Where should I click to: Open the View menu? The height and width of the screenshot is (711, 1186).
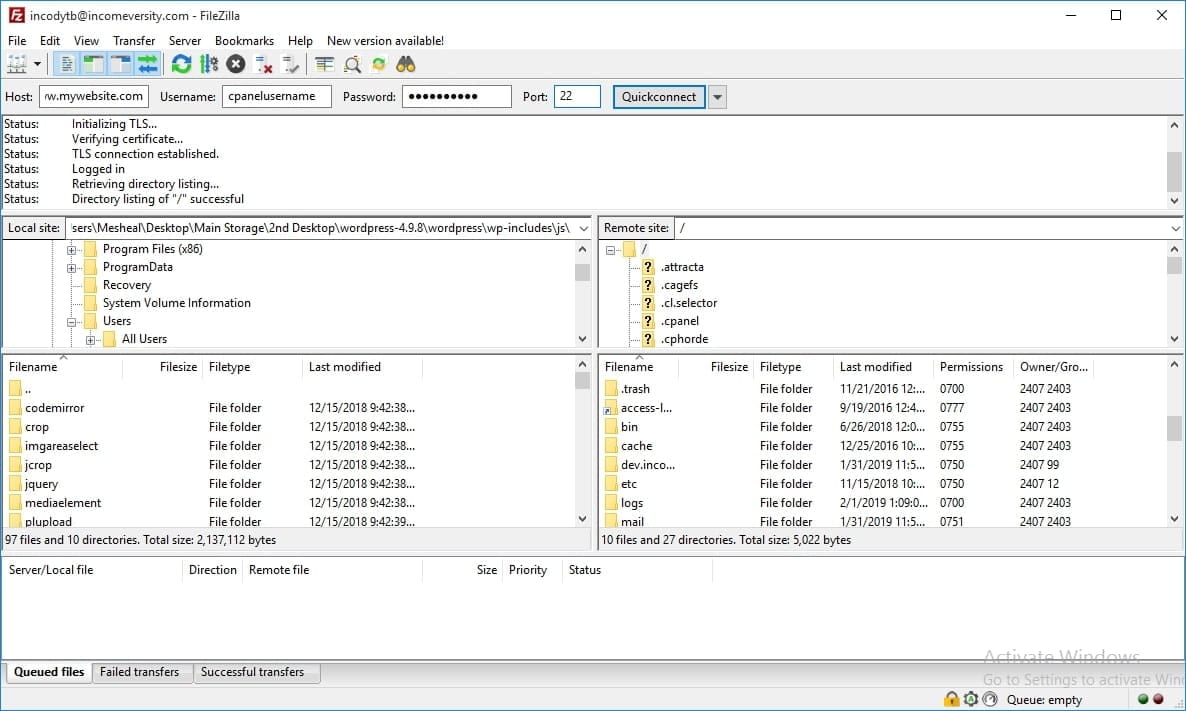(86, 41)
